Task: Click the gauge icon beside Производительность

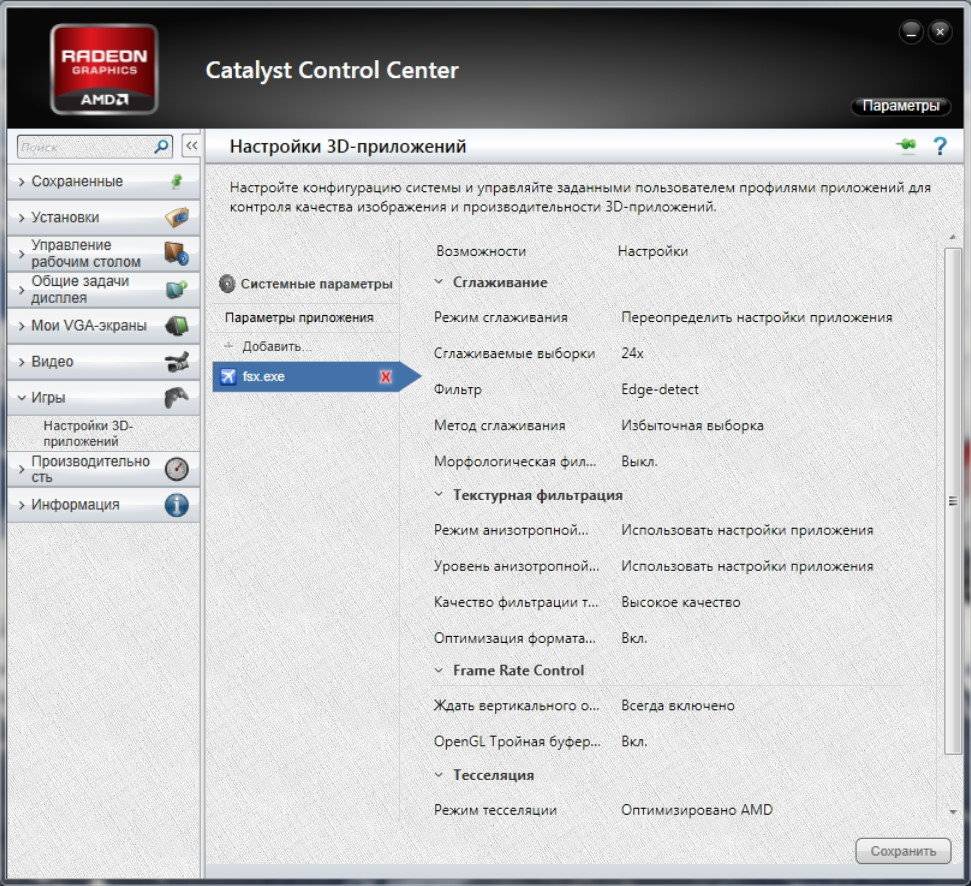Action: coord(176,469)
